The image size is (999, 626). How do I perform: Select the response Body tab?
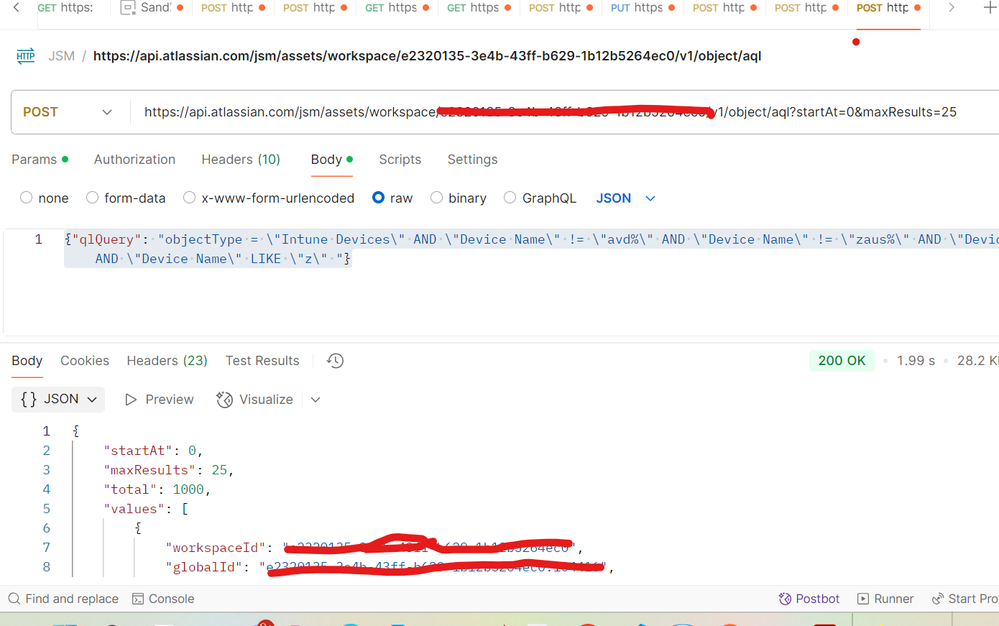click(x=27, y=360)
